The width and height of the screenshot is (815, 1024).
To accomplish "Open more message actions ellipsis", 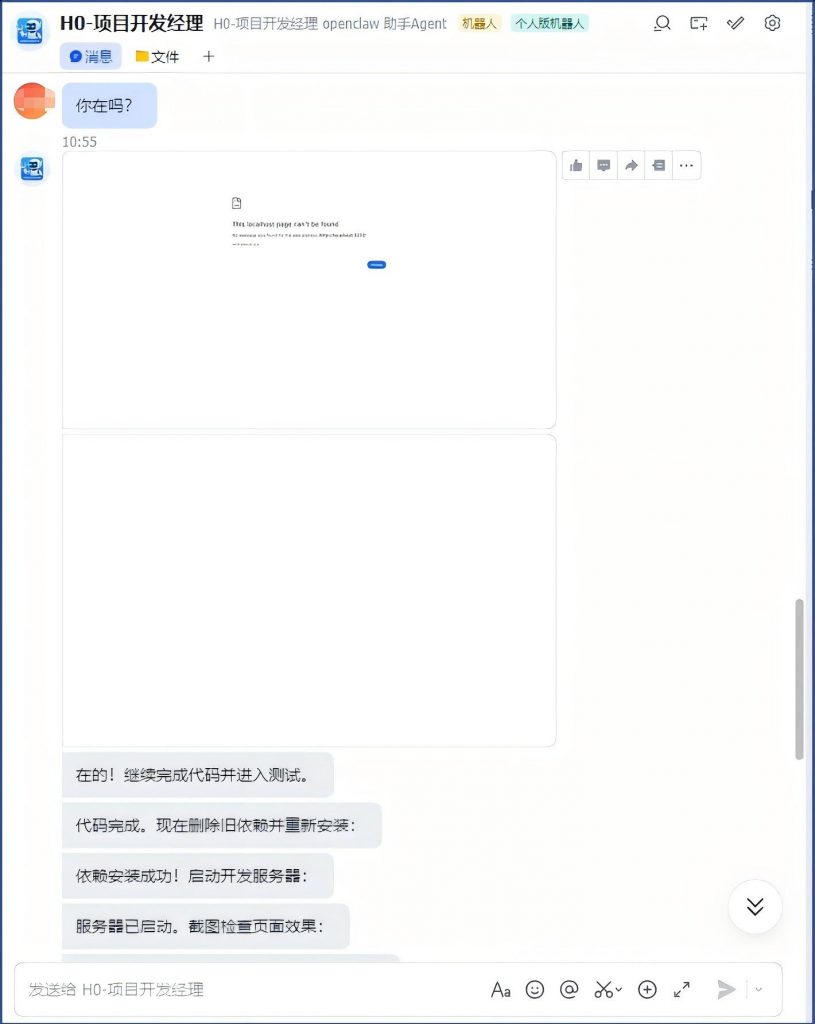I will click(x=686, y=165).
